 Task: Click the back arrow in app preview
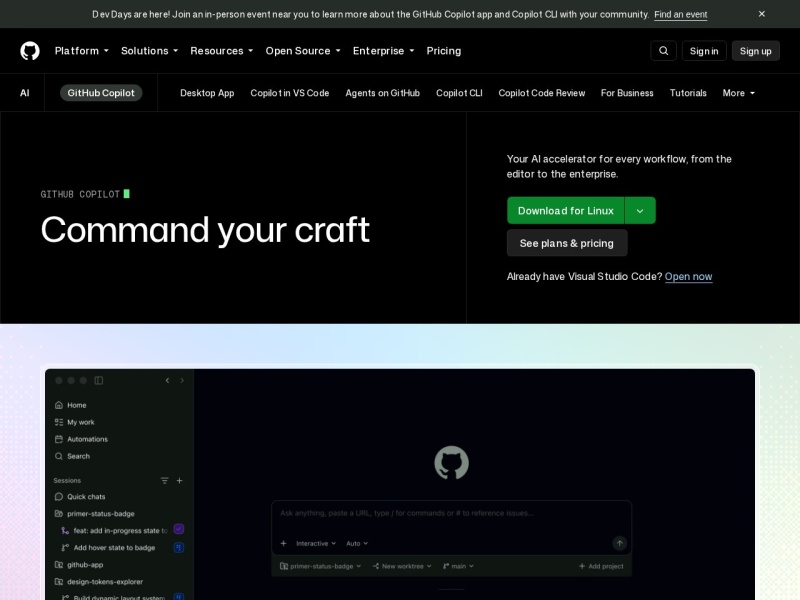click(167, 381)
